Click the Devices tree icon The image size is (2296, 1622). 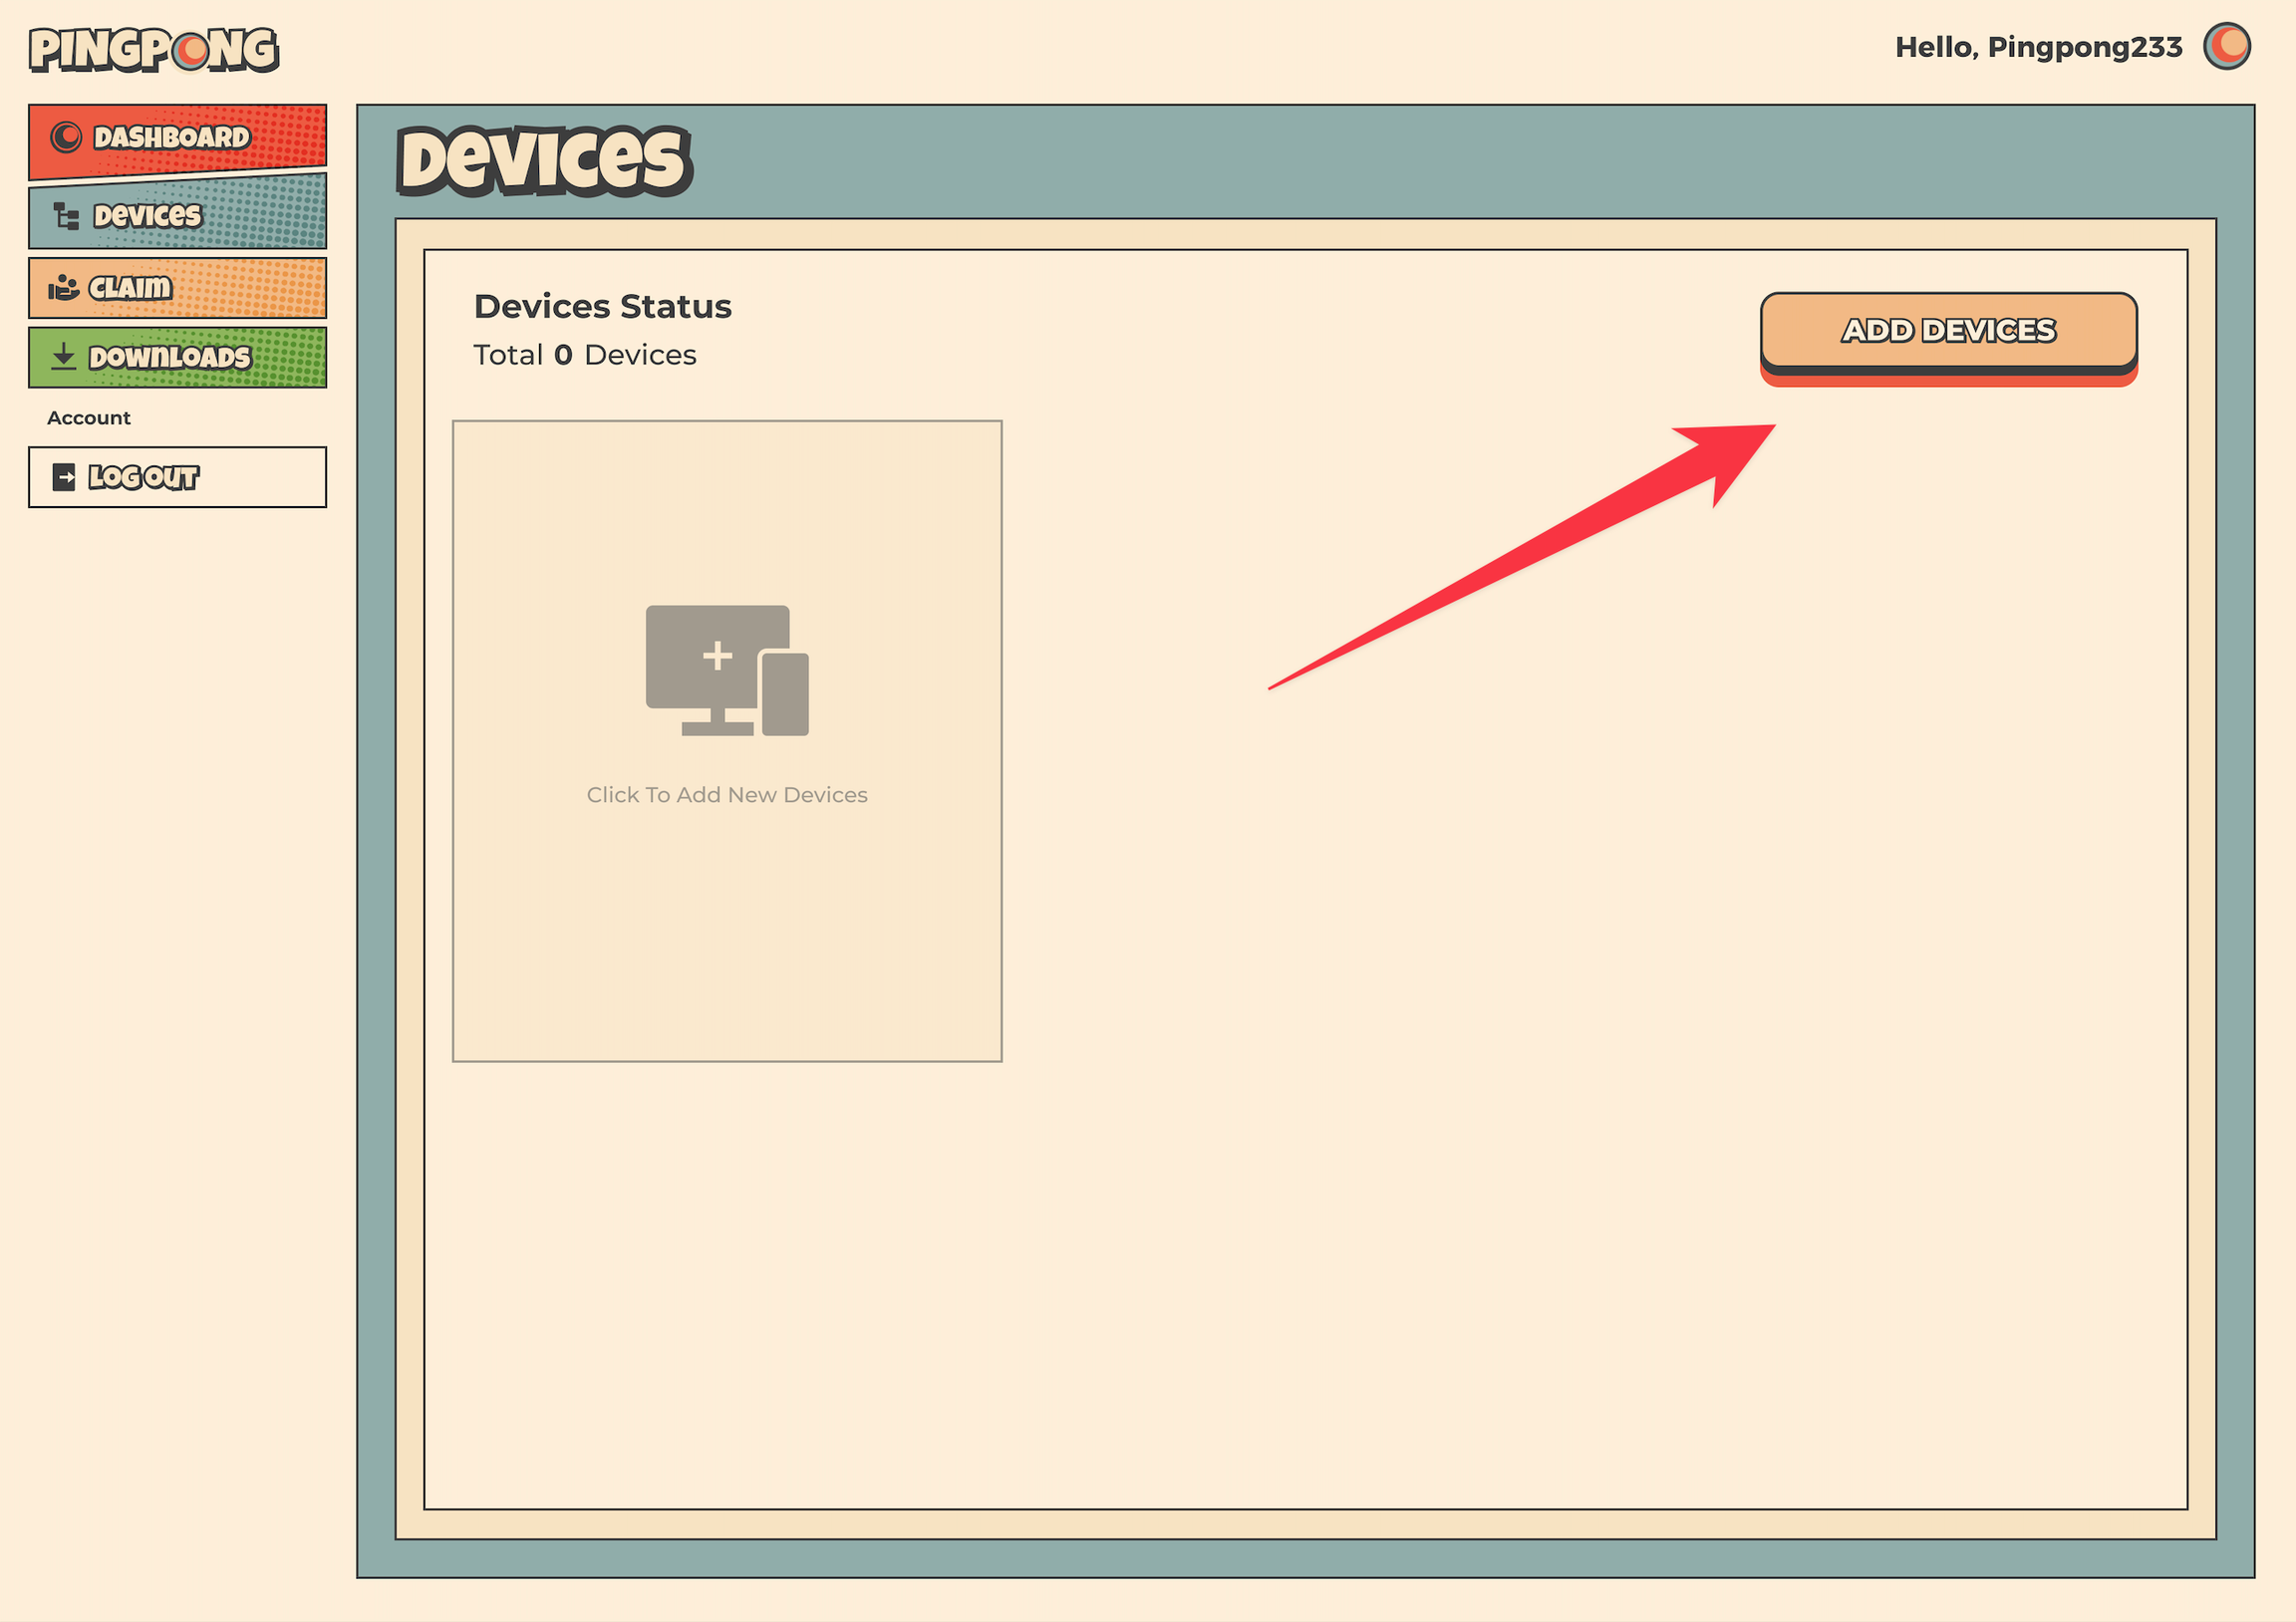[66, 216]
